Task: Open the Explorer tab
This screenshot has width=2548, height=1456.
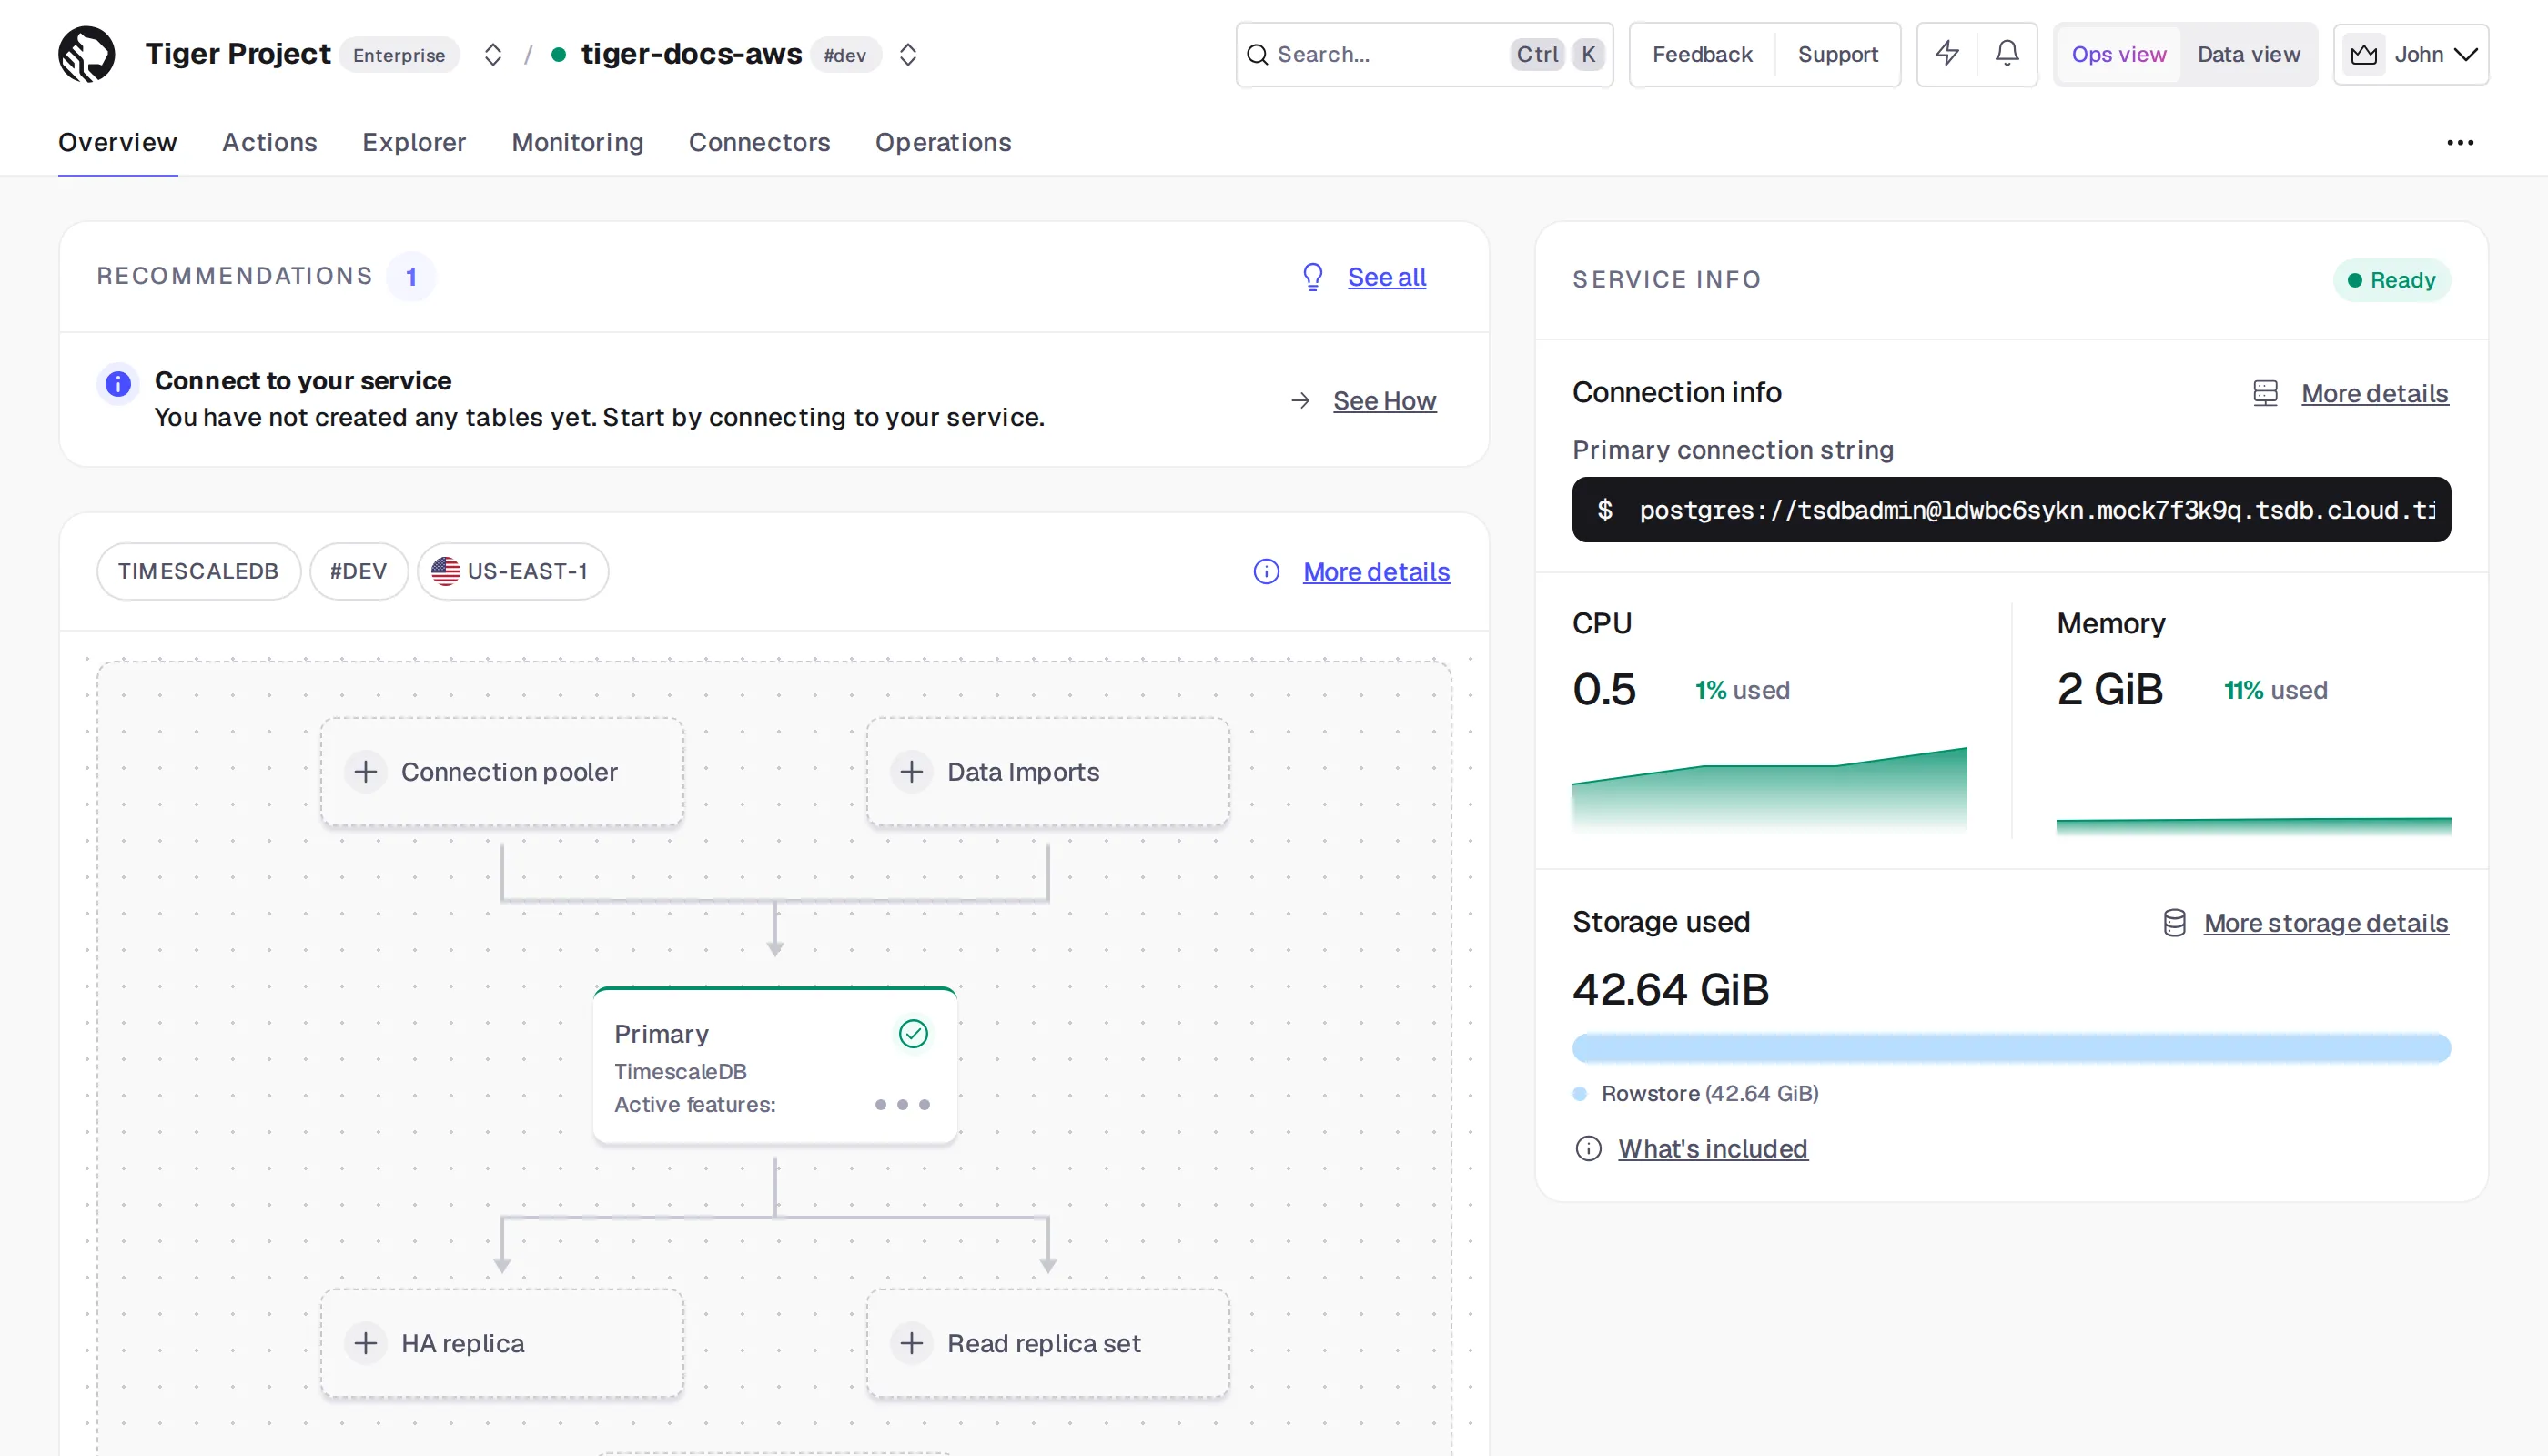Action: click(414, 142)
